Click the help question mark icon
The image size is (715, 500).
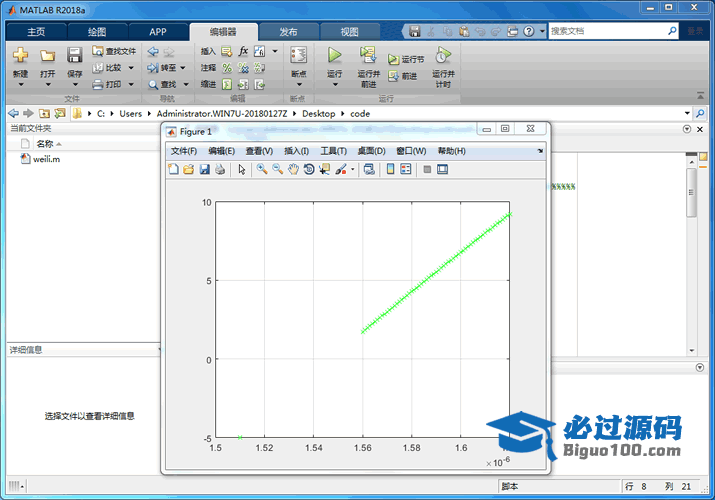coord(528,31)
